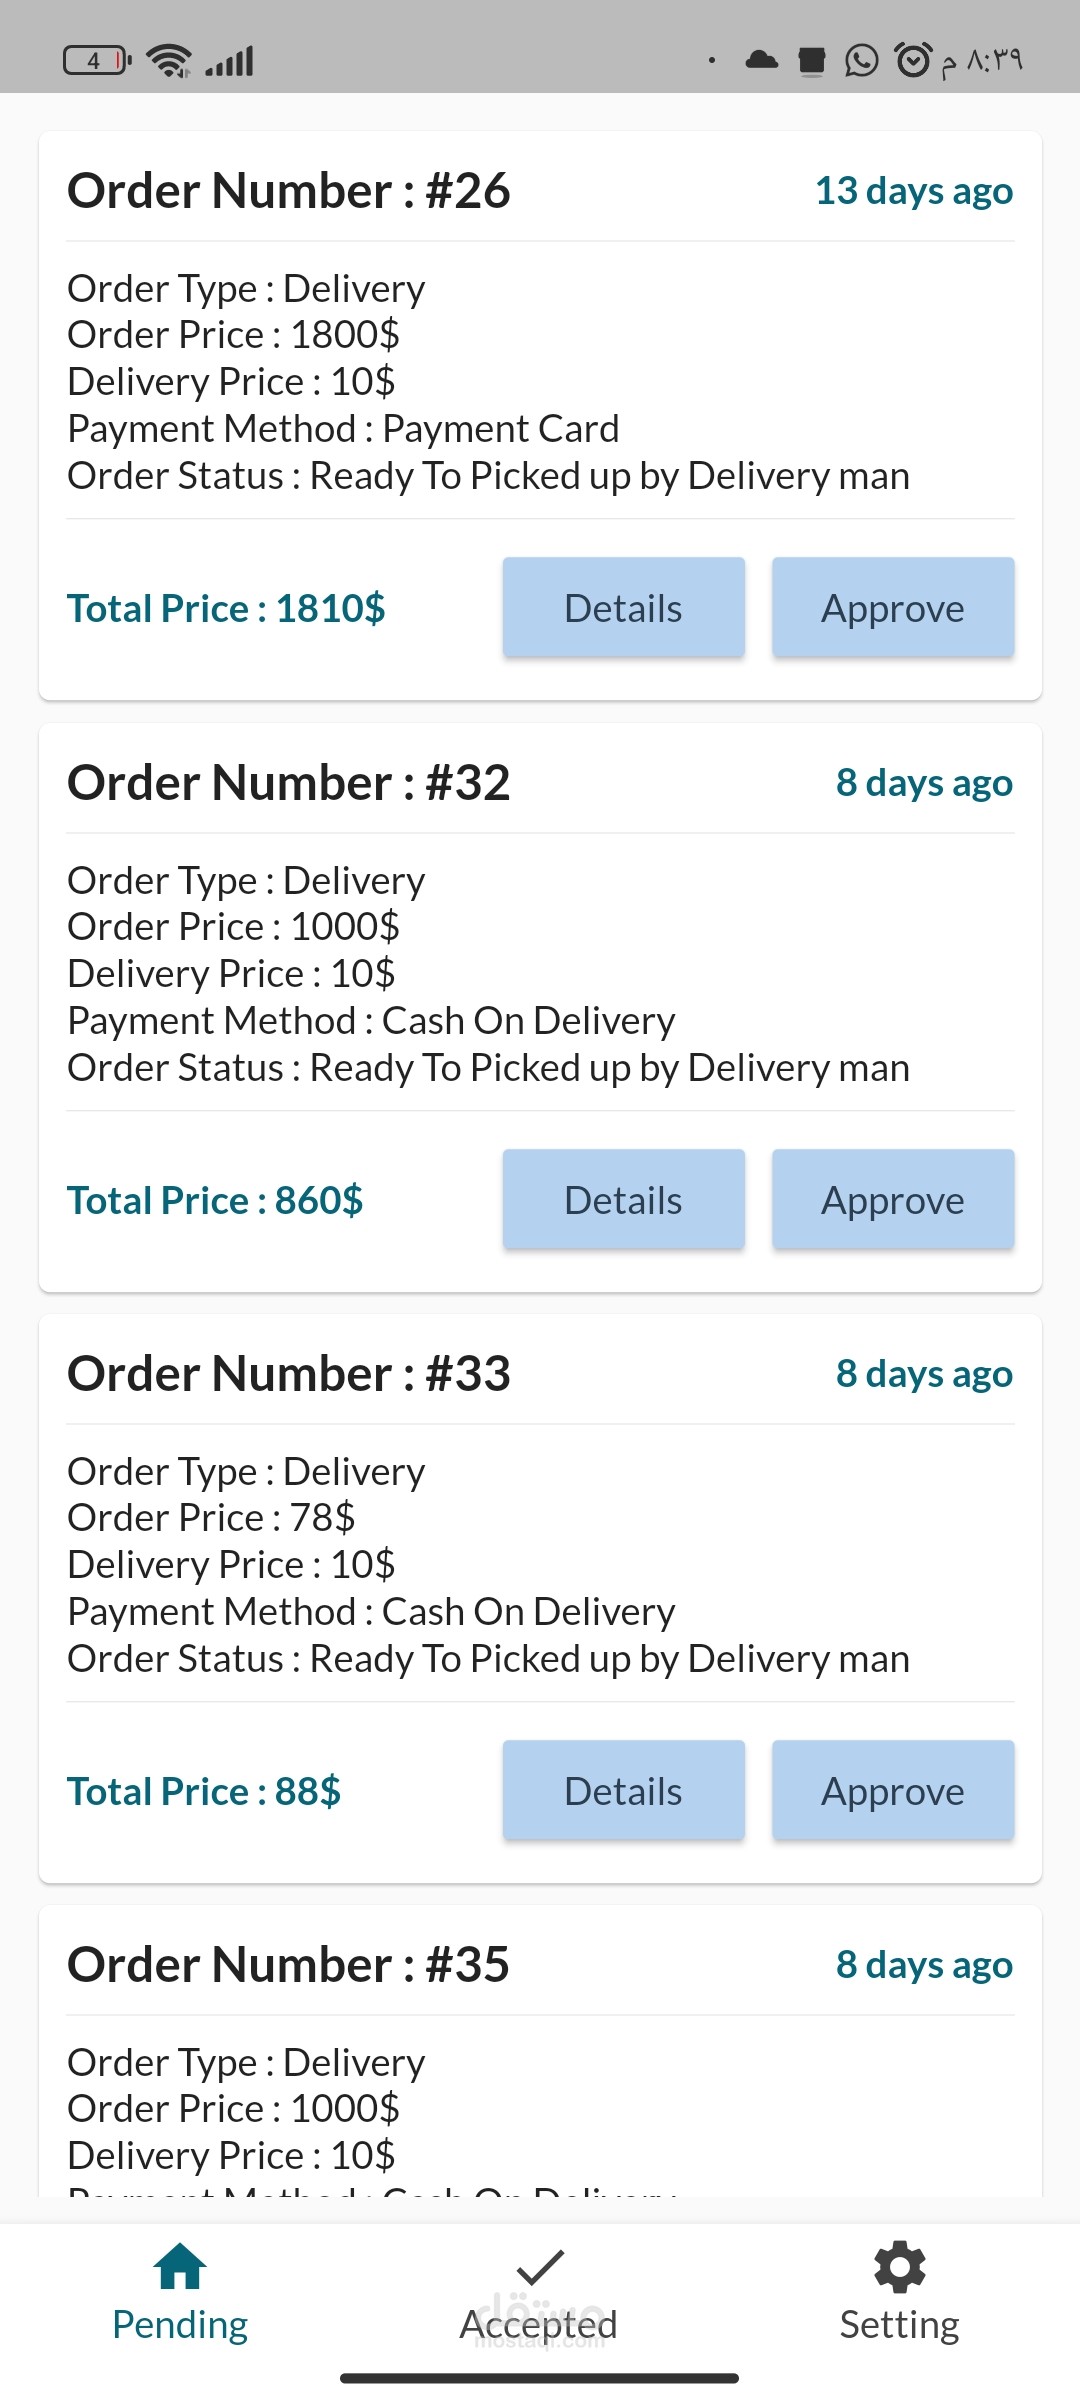View Details for order #33
The width and height of the screenshot is (1080, 2400).
click(623, 1791)
